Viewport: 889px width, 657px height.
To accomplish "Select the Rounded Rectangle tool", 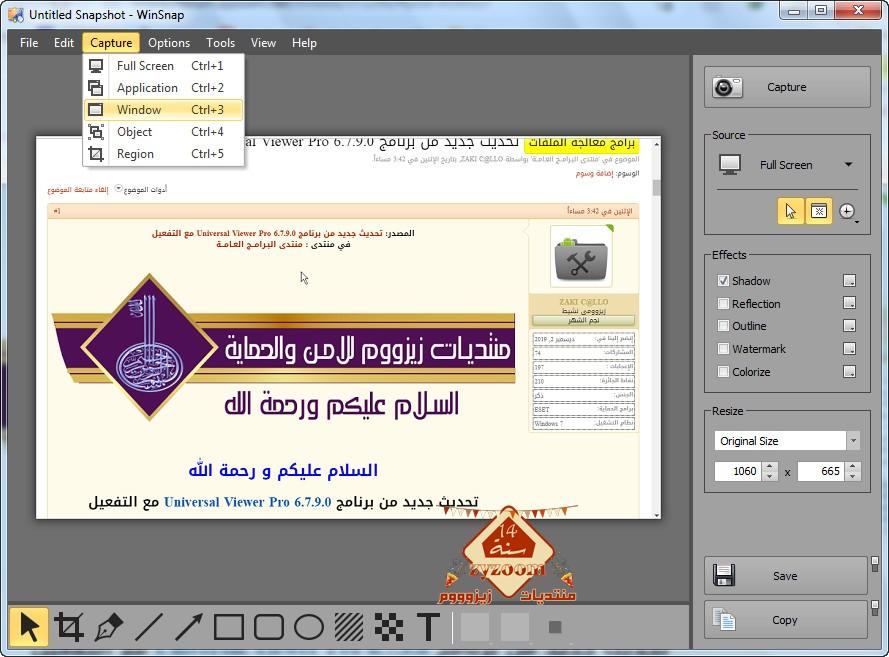I will click(x=269, y=627).
